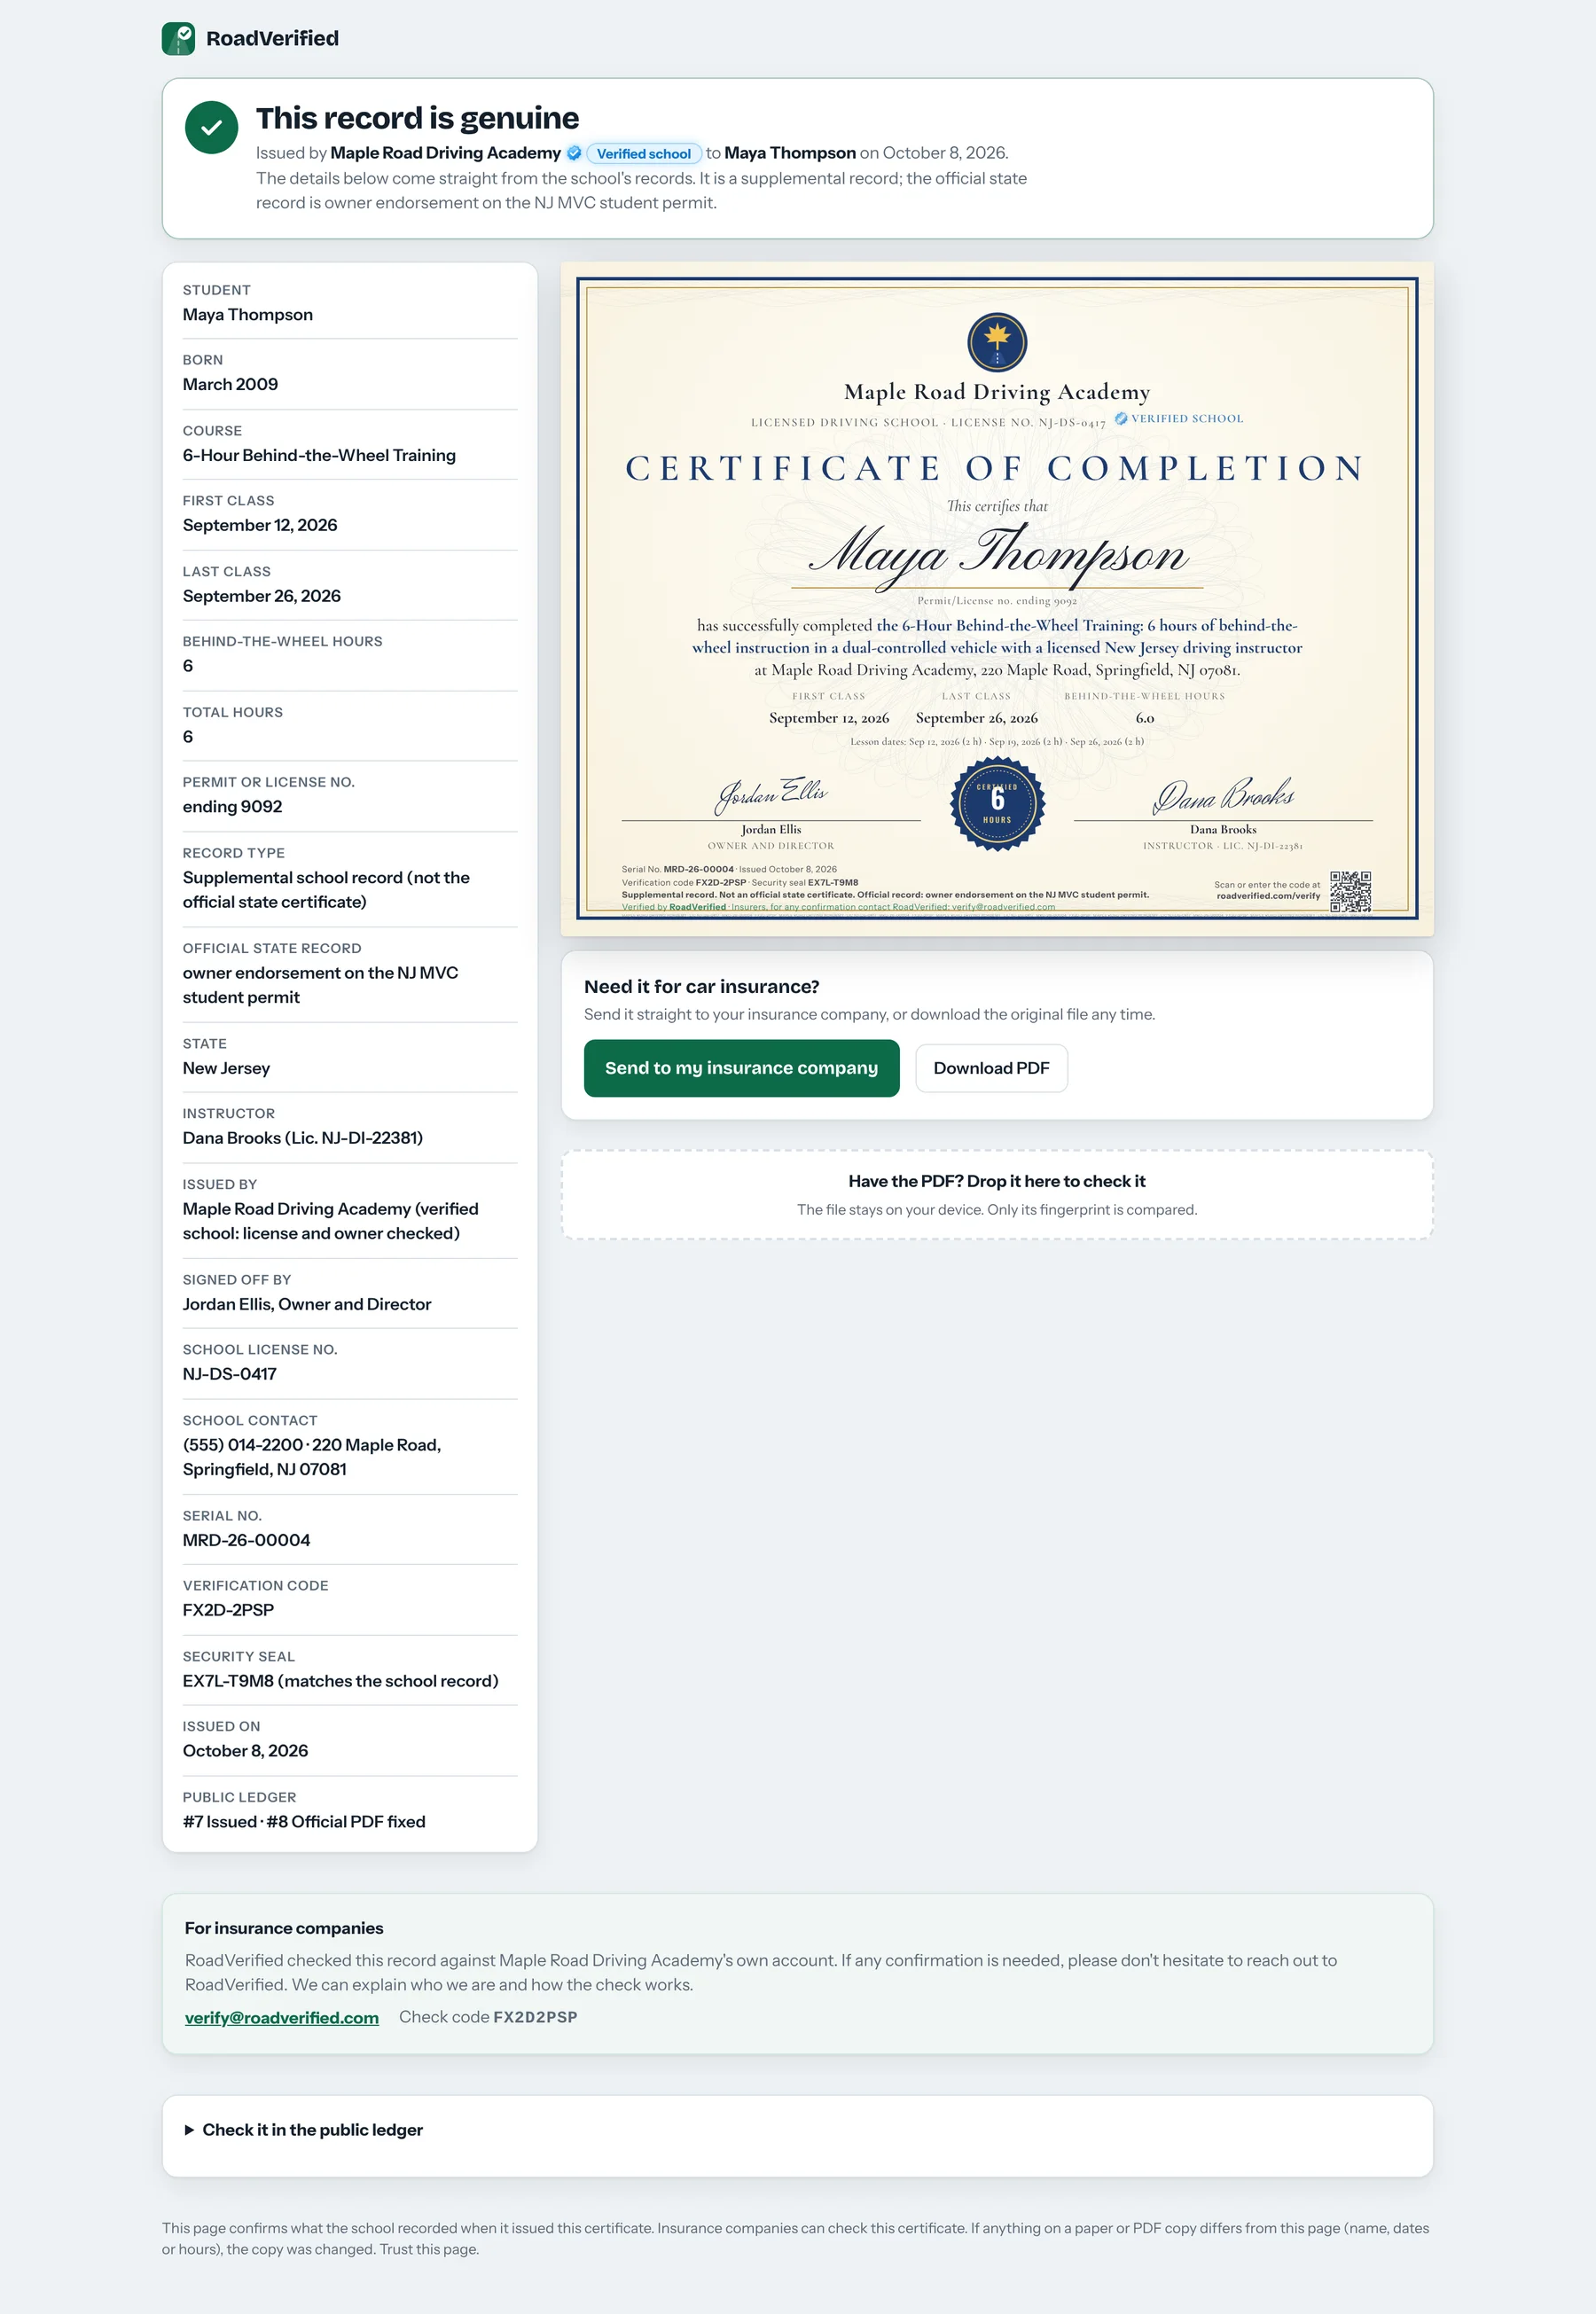This screenshot has width=1596, height=2314.
Task: Click the school phone (555) 014-2200
Action: tap(243, 1445)
